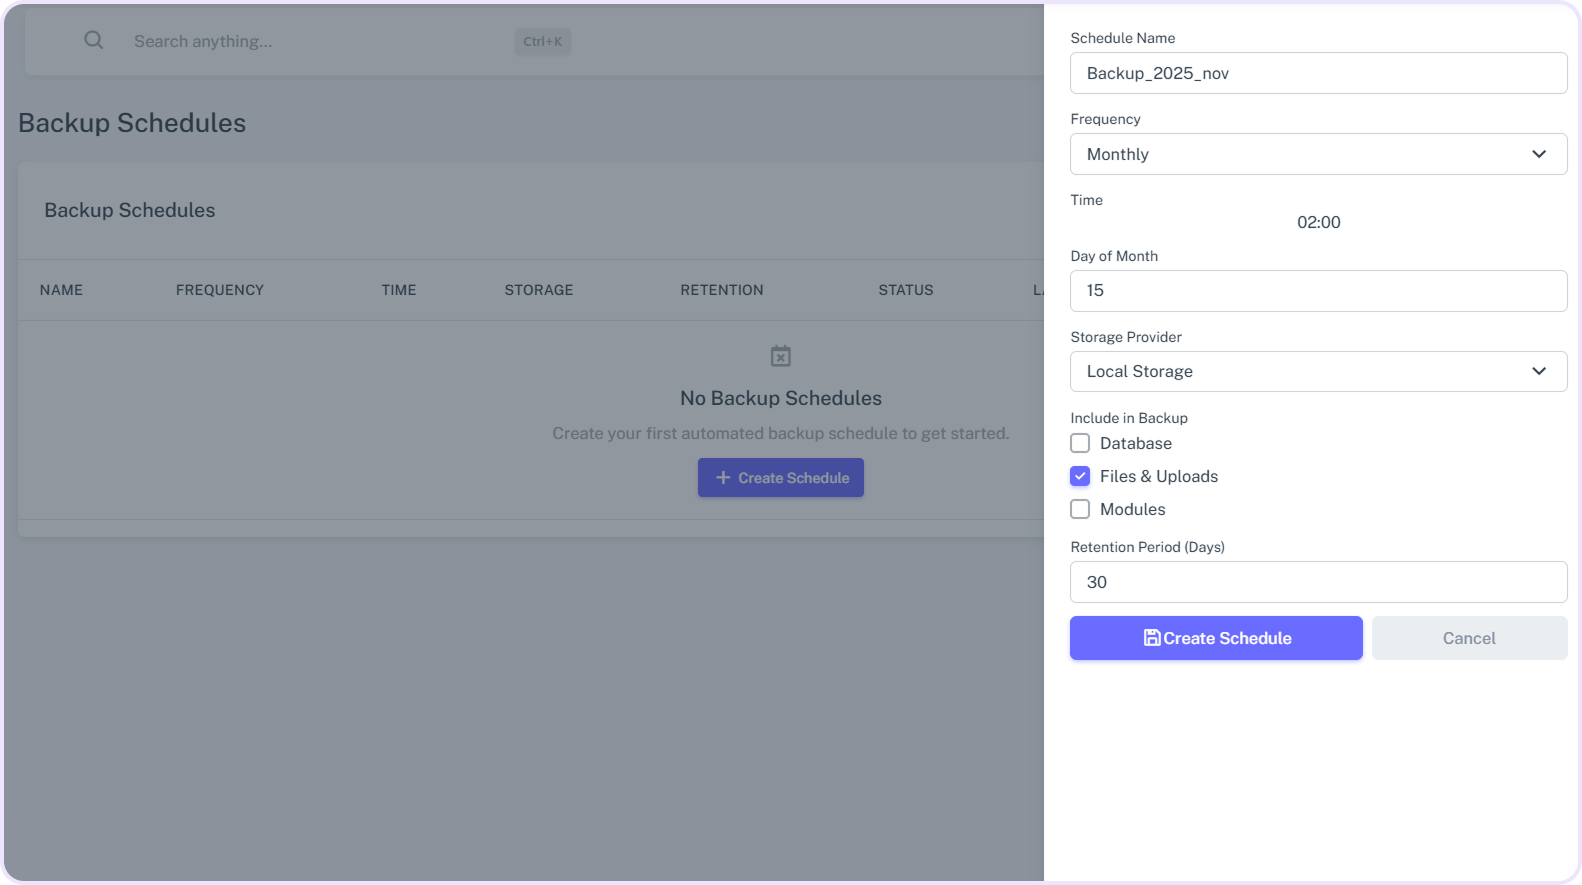Click the empty calendar icon above No Backup Schedules
Screen dimensions: 1582x885
click(x=781, y=356)
